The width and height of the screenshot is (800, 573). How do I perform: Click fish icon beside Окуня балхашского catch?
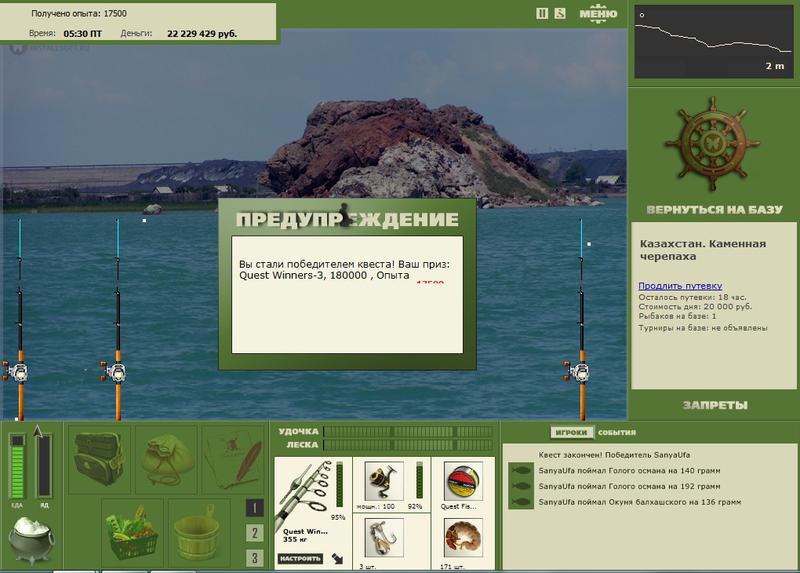coord(521,502)
